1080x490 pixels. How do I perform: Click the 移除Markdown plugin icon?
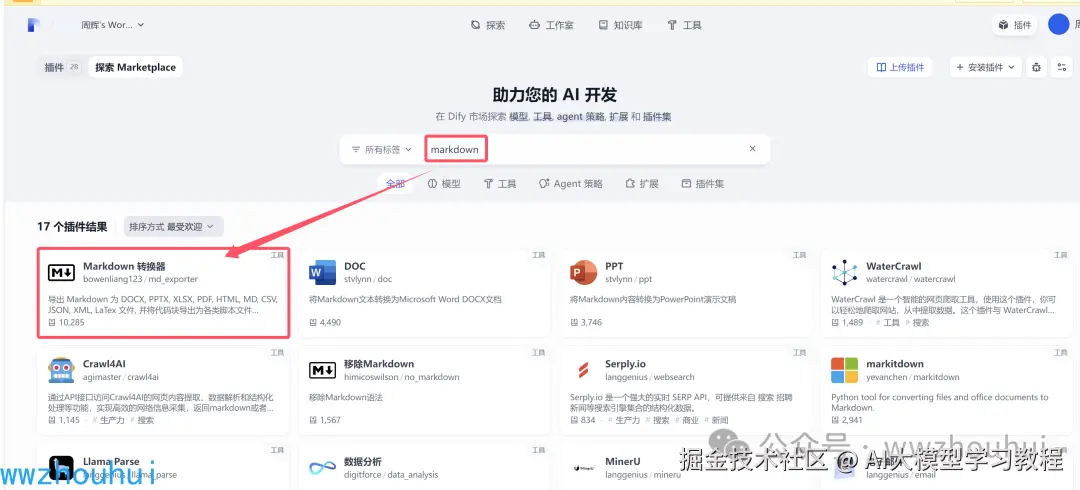[x=322, y=370]
